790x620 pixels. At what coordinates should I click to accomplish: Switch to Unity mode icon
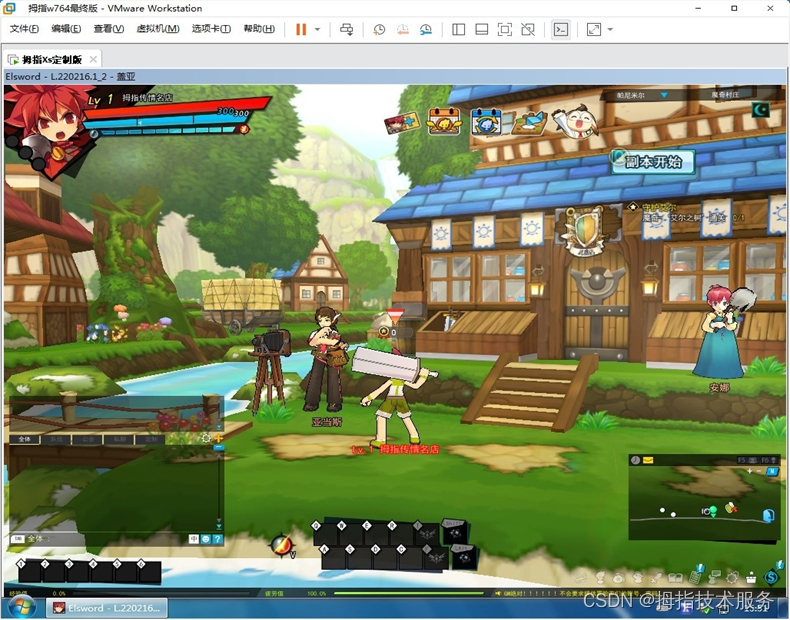528,29
